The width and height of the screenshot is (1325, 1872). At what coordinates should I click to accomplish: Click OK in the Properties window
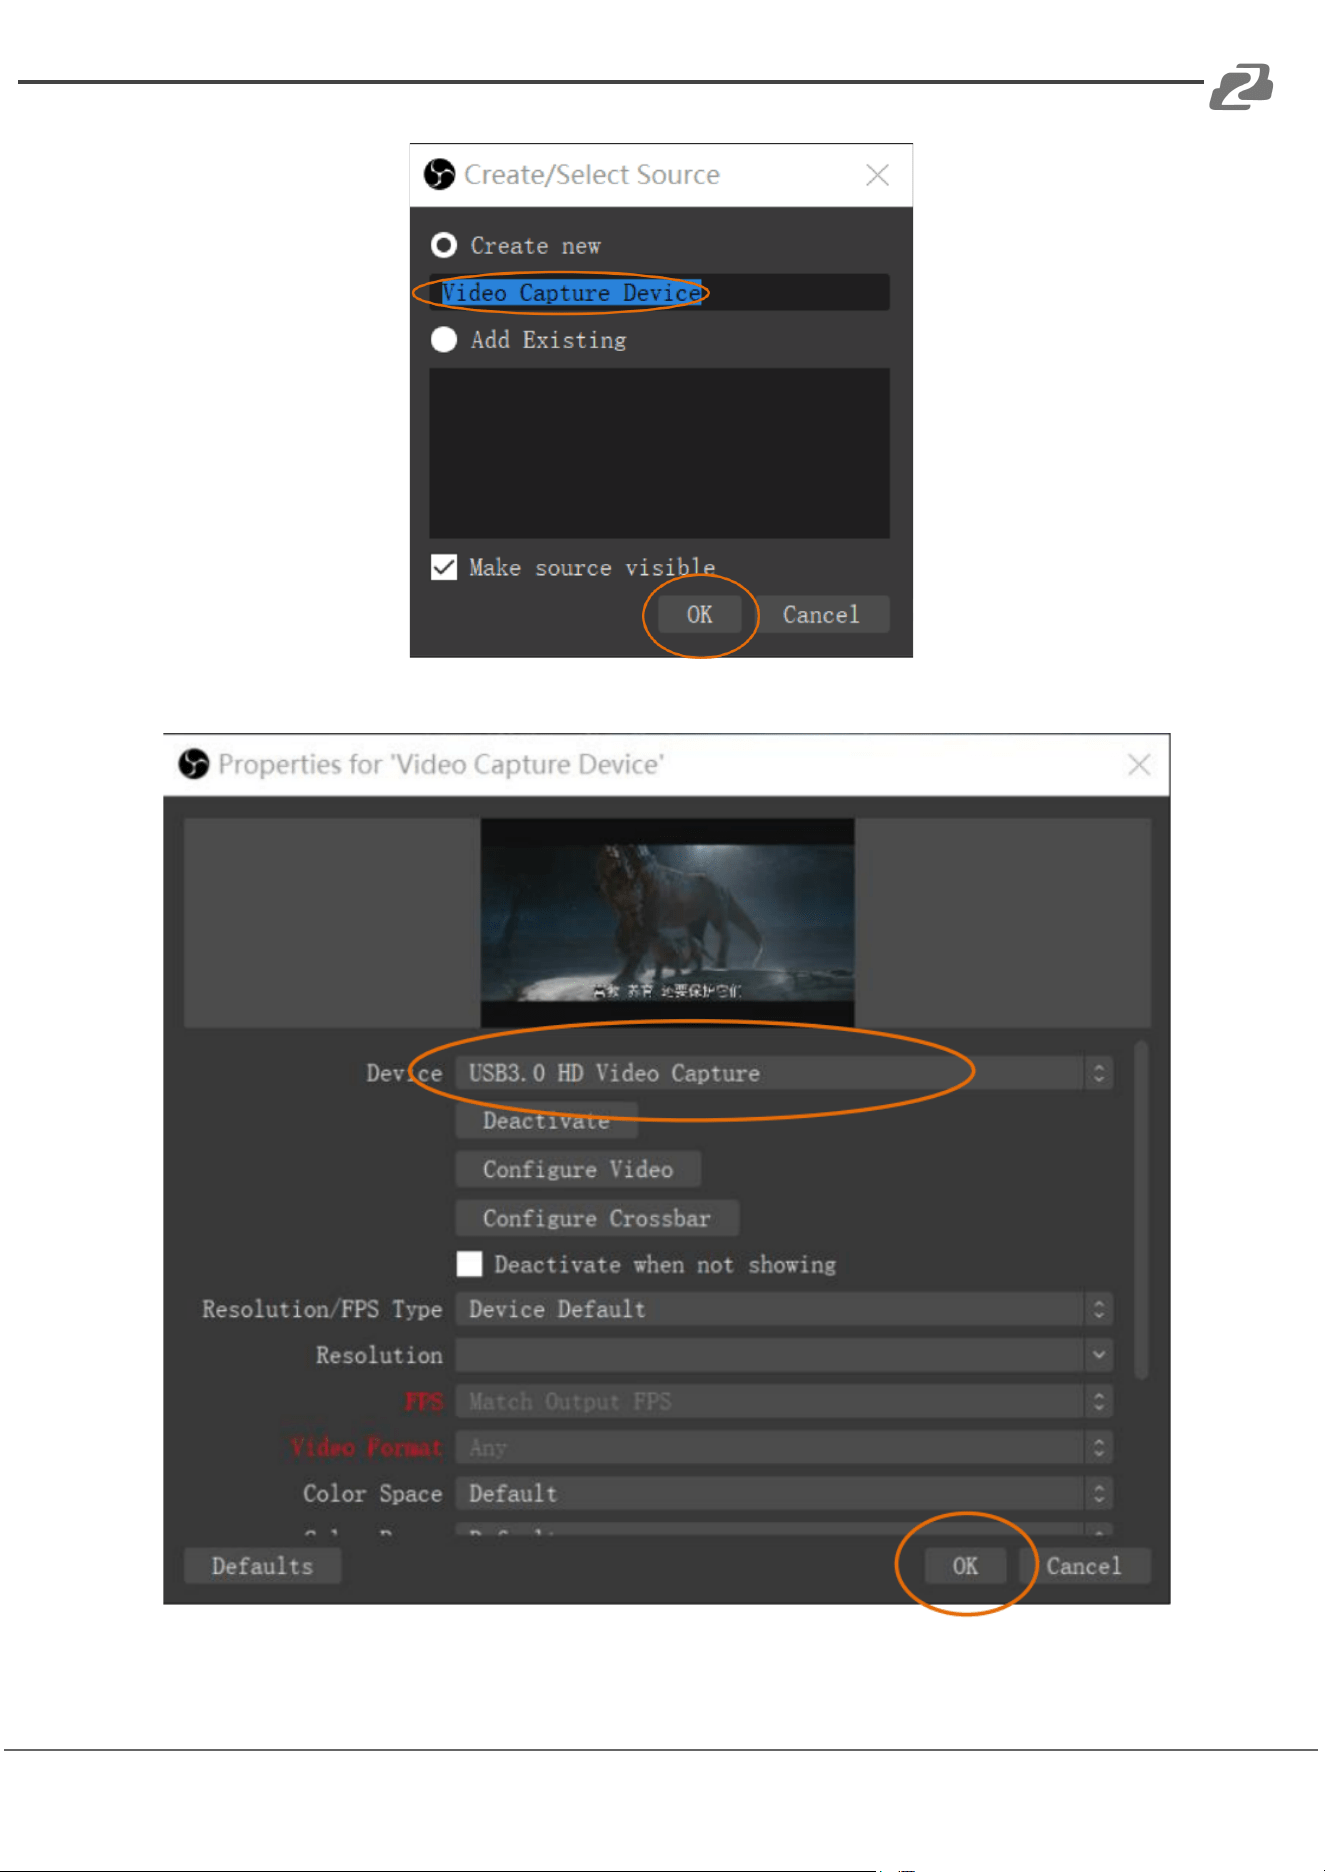click(x=965, y=1566)
